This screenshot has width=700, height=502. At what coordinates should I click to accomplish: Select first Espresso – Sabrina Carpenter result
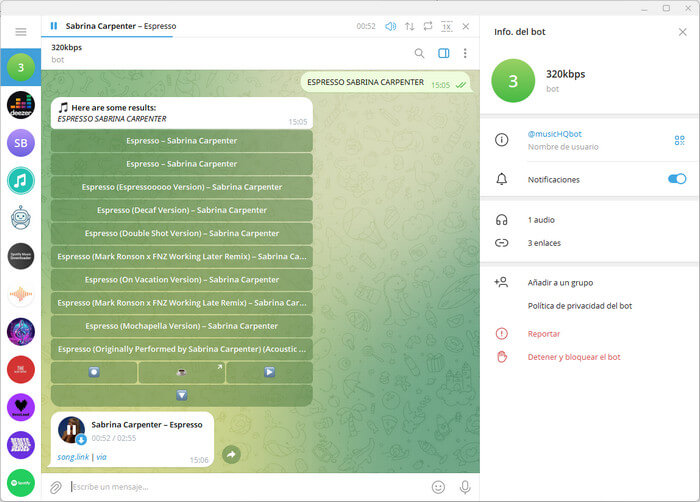click(182, 141)
